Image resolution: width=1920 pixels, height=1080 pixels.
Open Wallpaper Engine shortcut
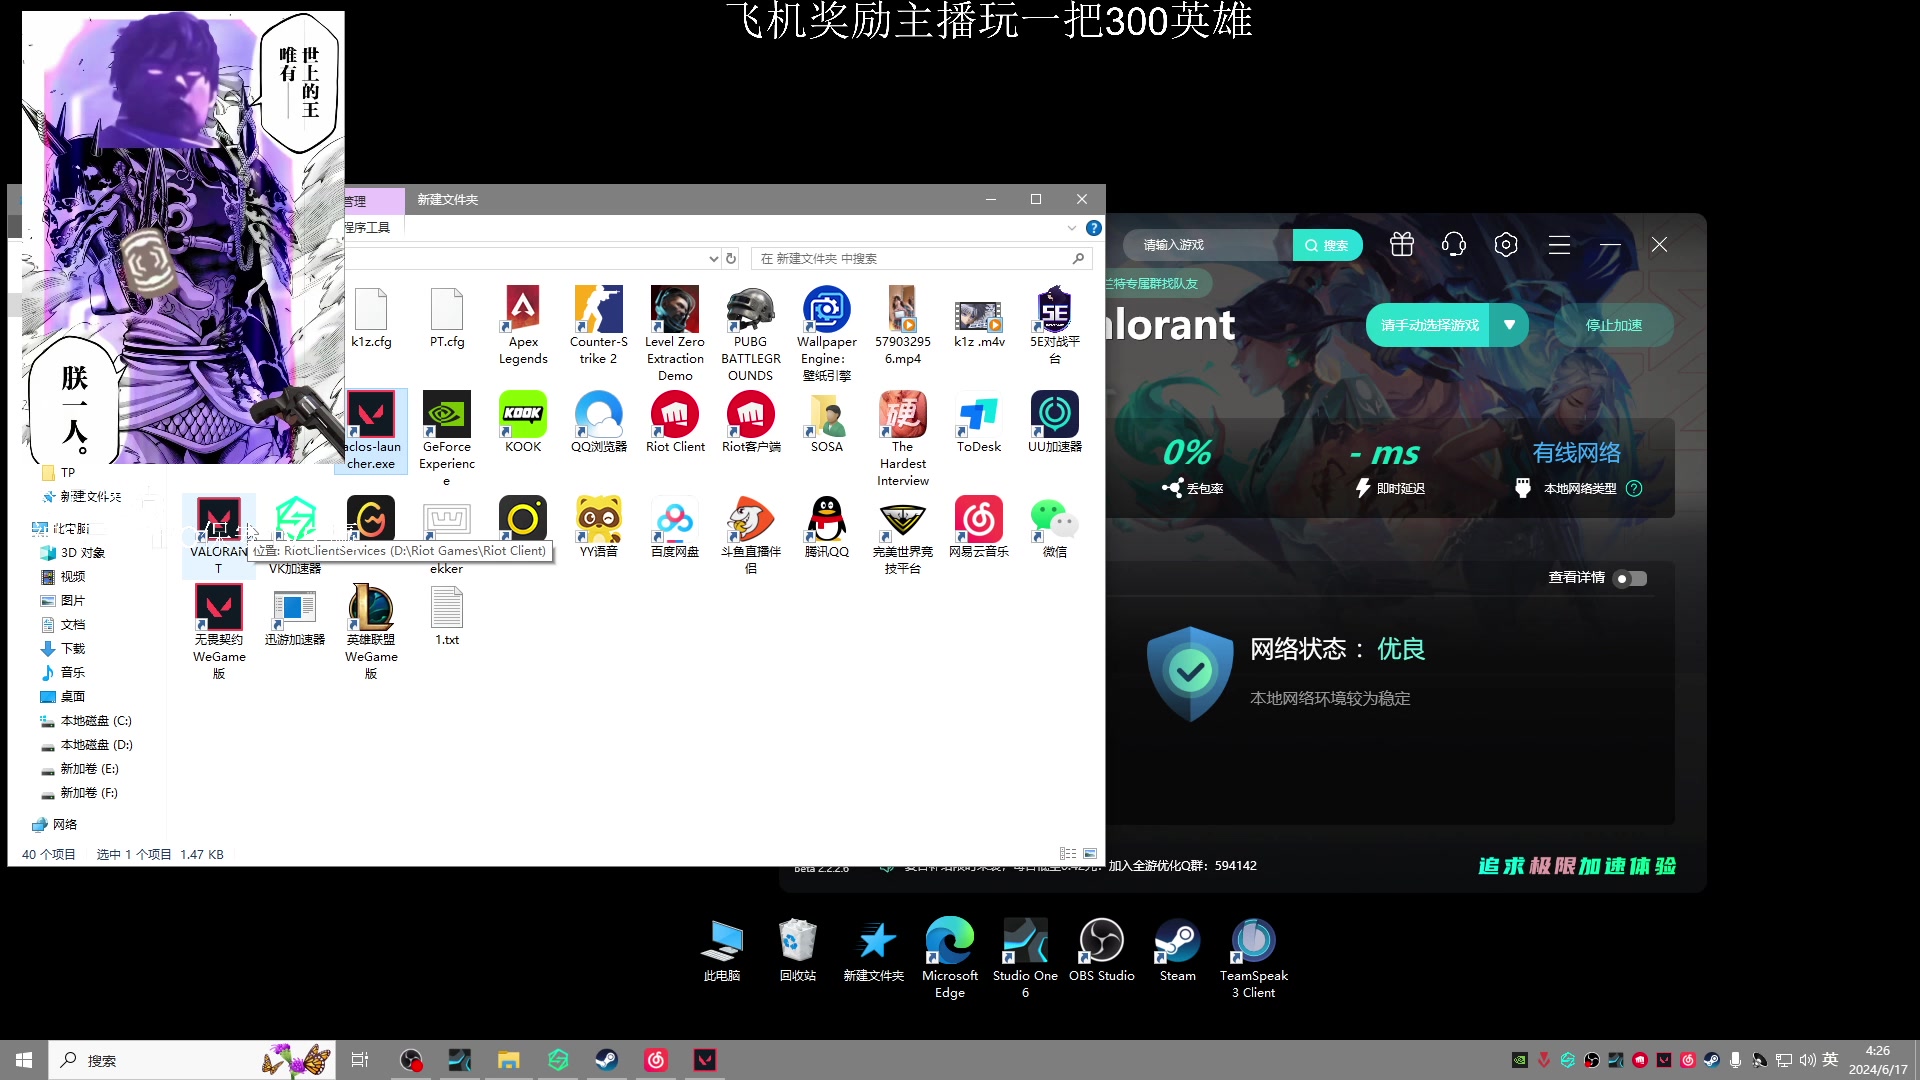tap(827, 334)
